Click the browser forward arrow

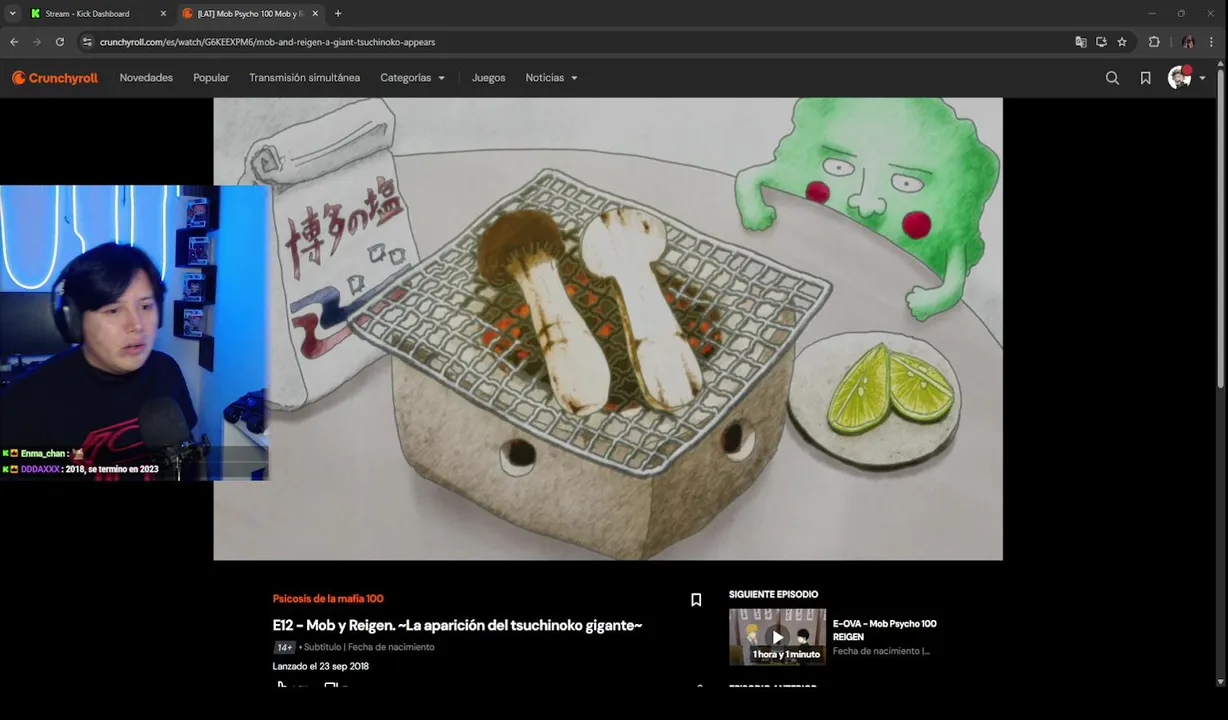click(37, 42)
